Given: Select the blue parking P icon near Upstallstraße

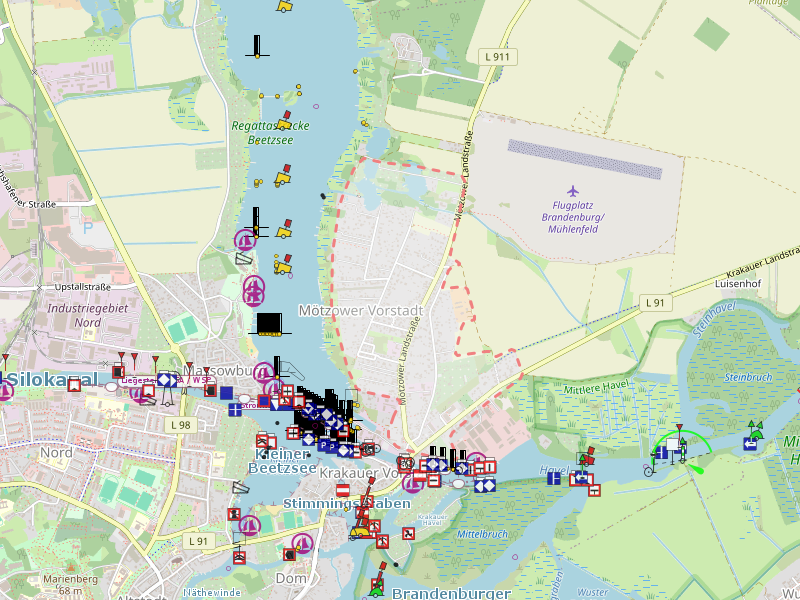Looking at the screenshot, I should coord(88,227).
